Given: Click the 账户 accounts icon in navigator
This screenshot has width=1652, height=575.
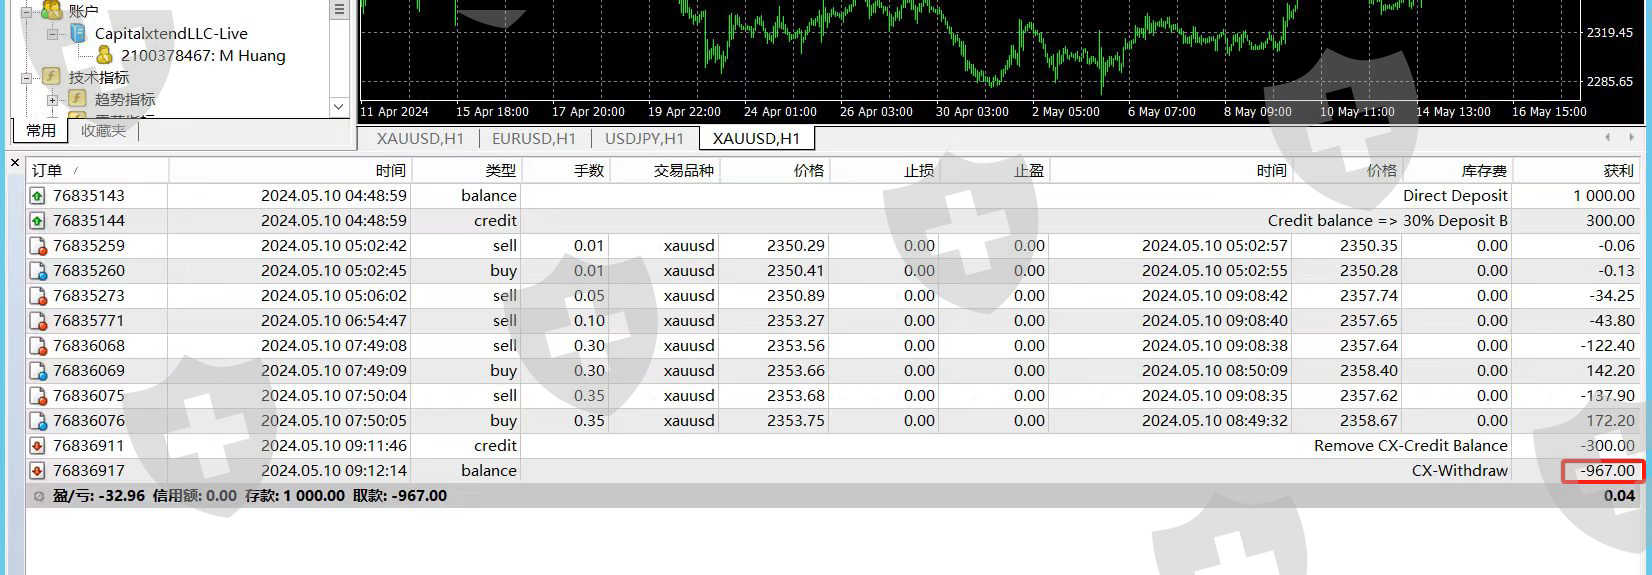Looking at the screenshot, I should click(x=51, y=10).
